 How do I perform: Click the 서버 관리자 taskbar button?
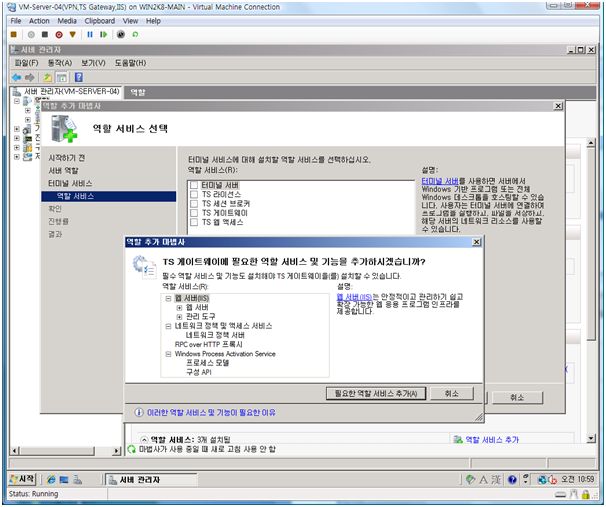click(151, 480)
